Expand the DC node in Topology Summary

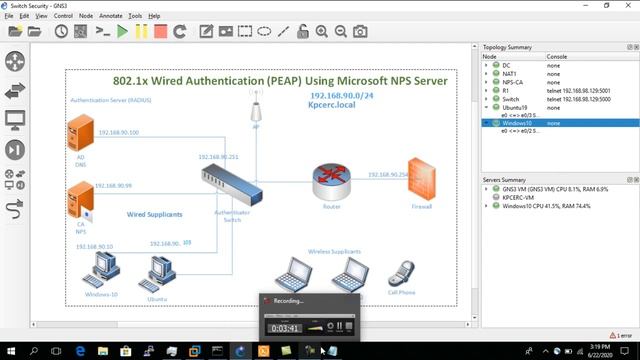pos(486,65)
